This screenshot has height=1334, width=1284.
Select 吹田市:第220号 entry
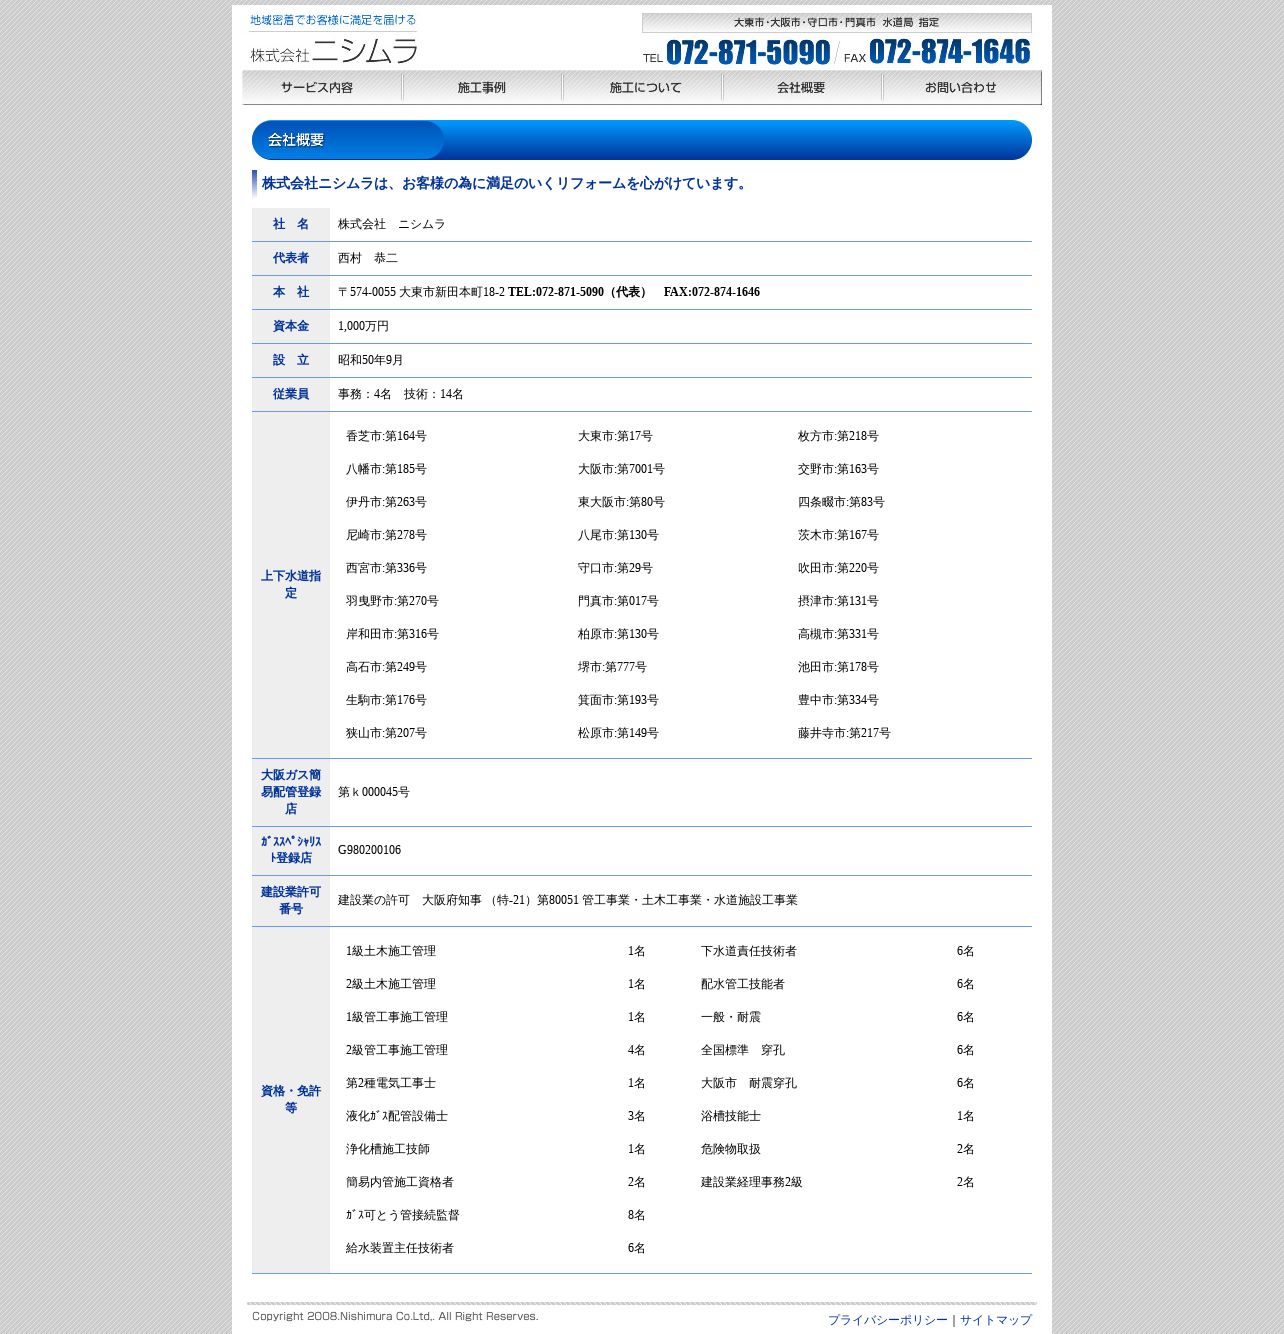(x=838, y=568)
